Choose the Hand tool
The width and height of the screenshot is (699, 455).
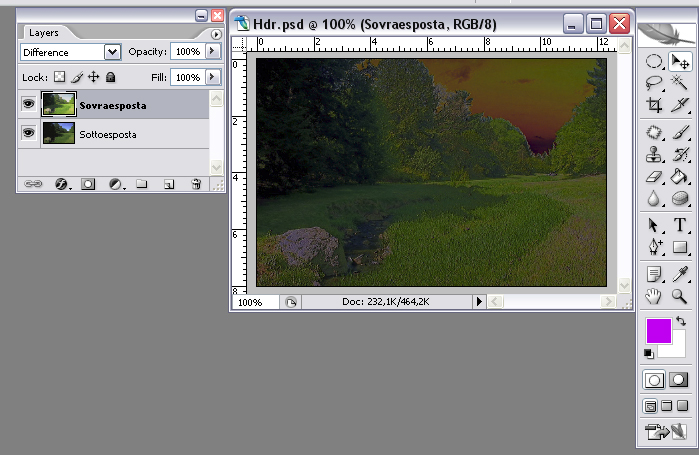click(x=655, y=295)
